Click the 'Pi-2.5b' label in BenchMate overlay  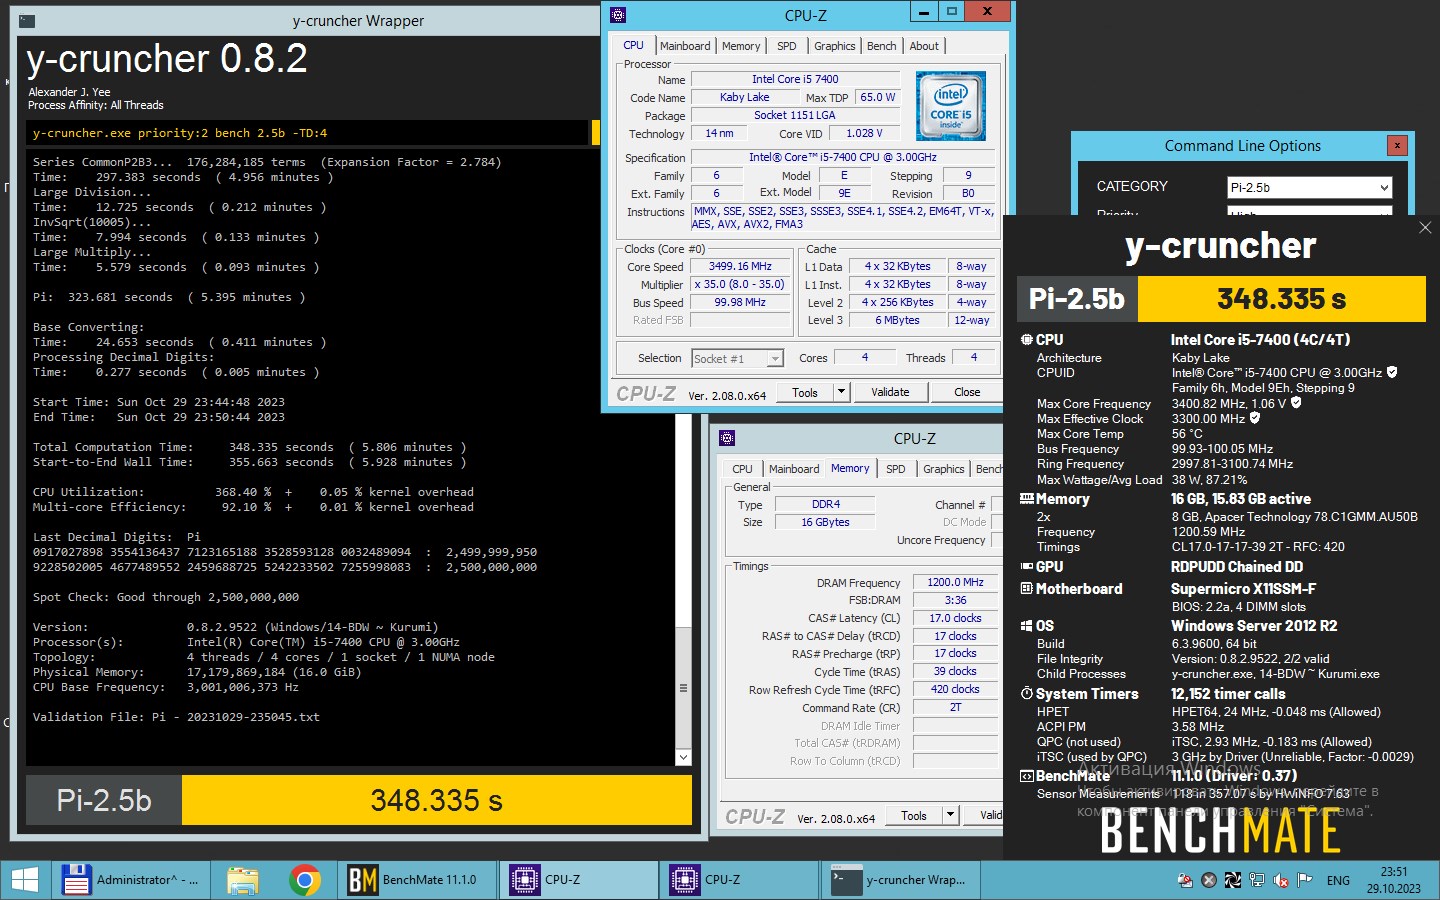(1077, 299)
